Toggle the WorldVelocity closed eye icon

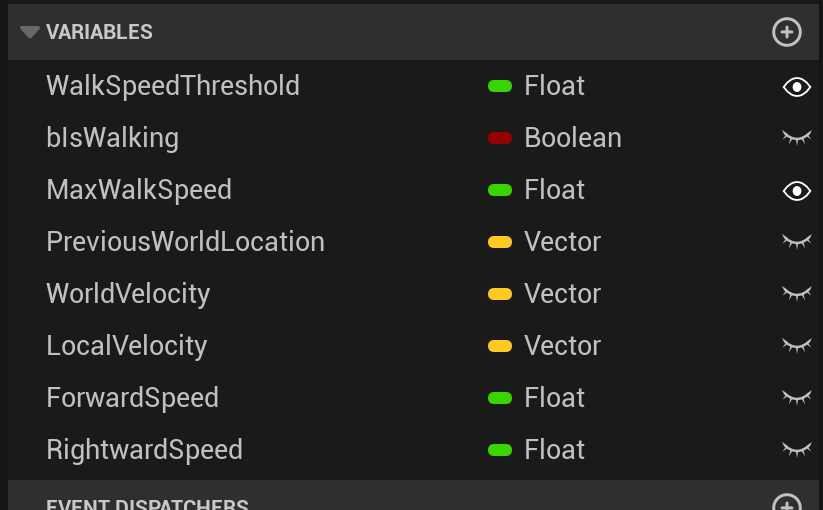pos(796,294)
